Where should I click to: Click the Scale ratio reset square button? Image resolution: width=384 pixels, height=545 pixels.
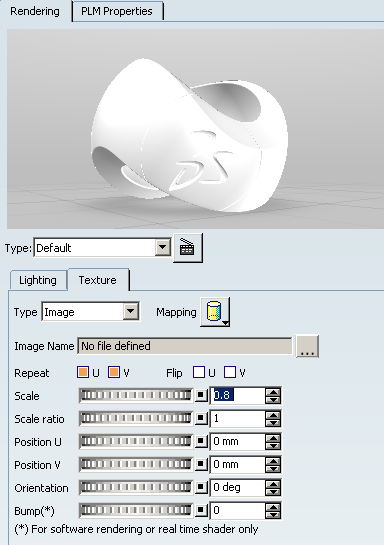tap(201, 418)
